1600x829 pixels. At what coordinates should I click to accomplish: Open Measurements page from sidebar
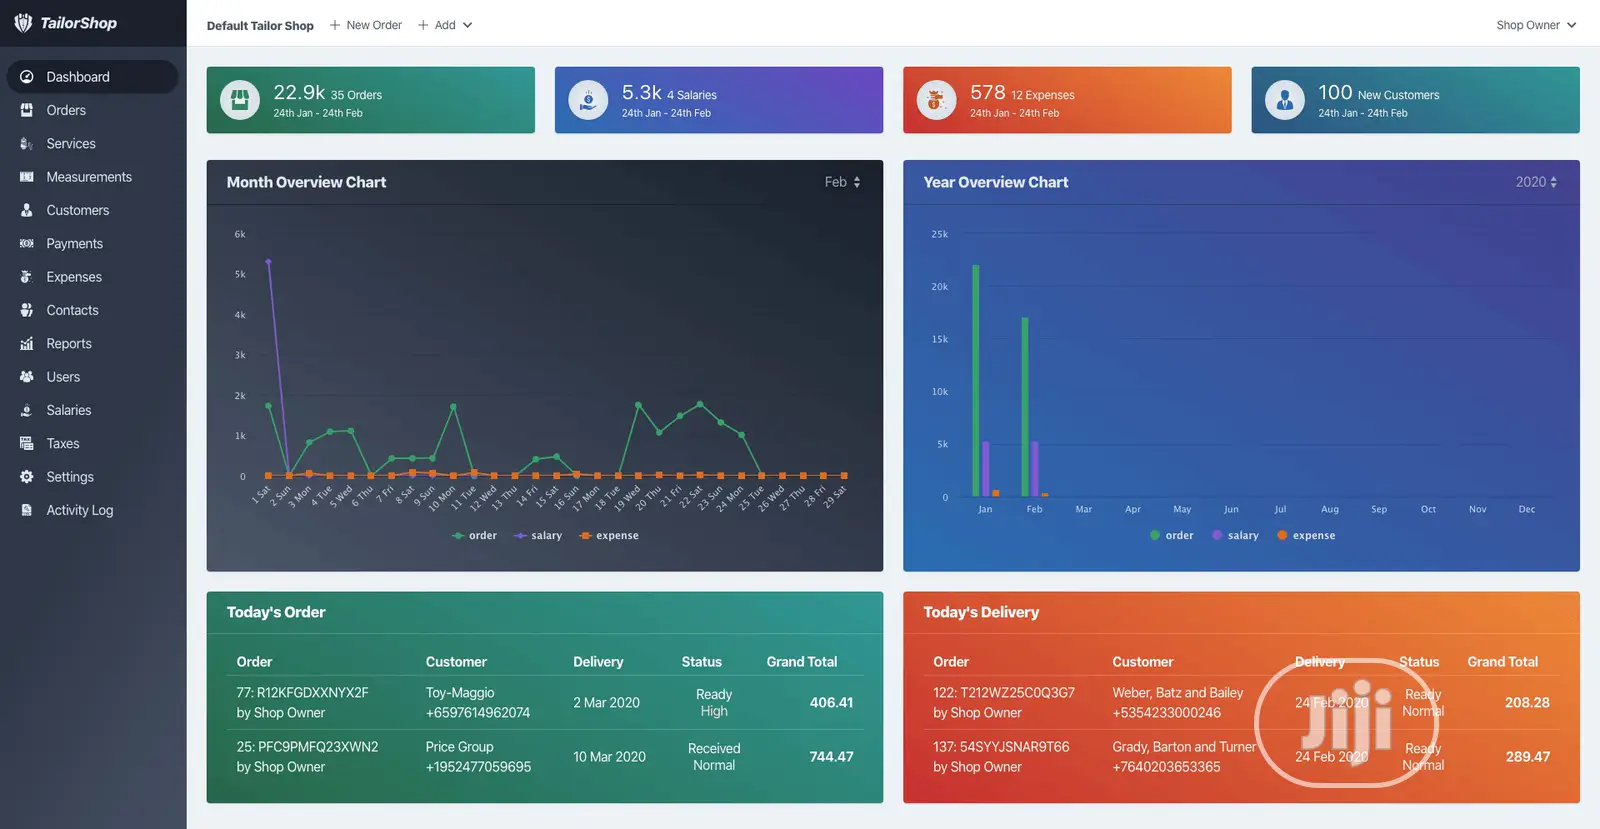click(89, 177)
